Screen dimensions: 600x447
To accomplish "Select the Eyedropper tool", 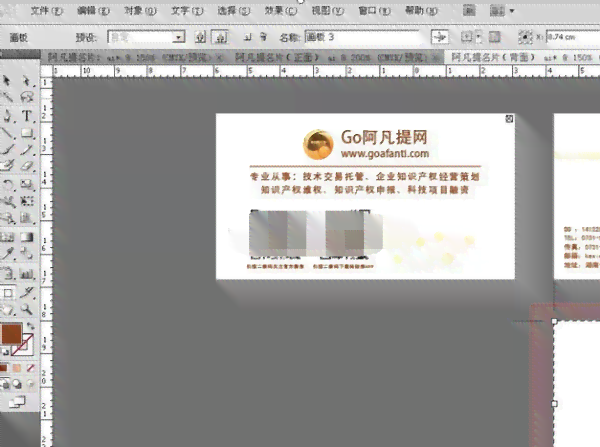I will (7, 253).
